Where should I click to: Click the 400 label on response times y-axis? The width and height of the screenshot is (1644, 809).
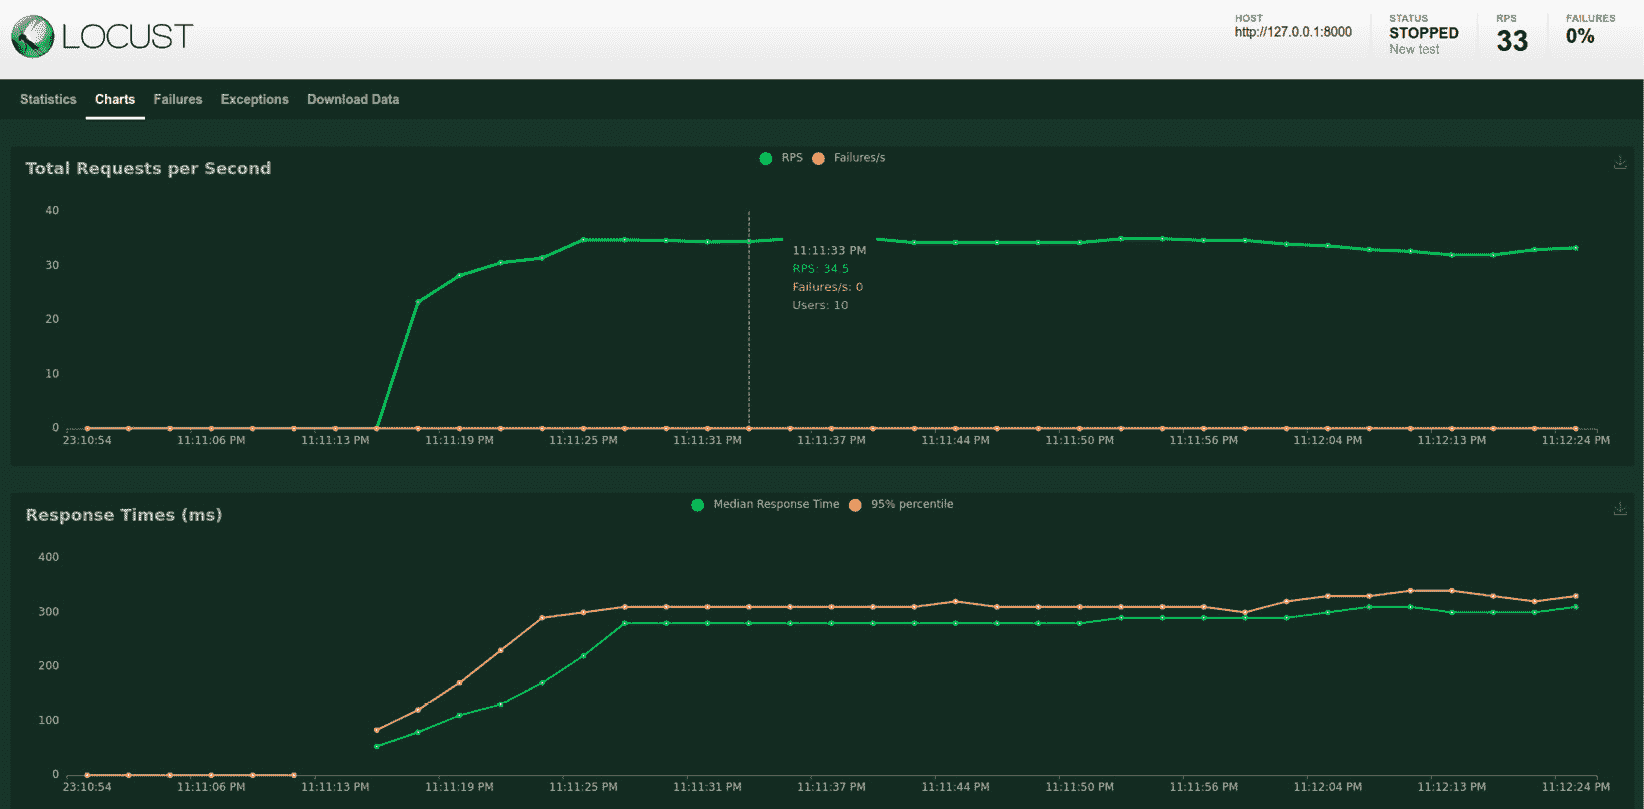click(49, 557)
